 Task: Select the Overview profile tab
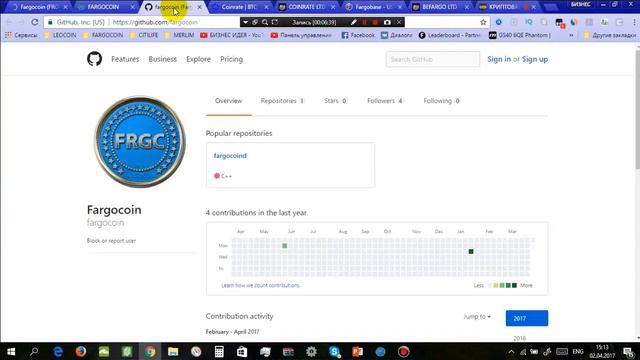229,101
